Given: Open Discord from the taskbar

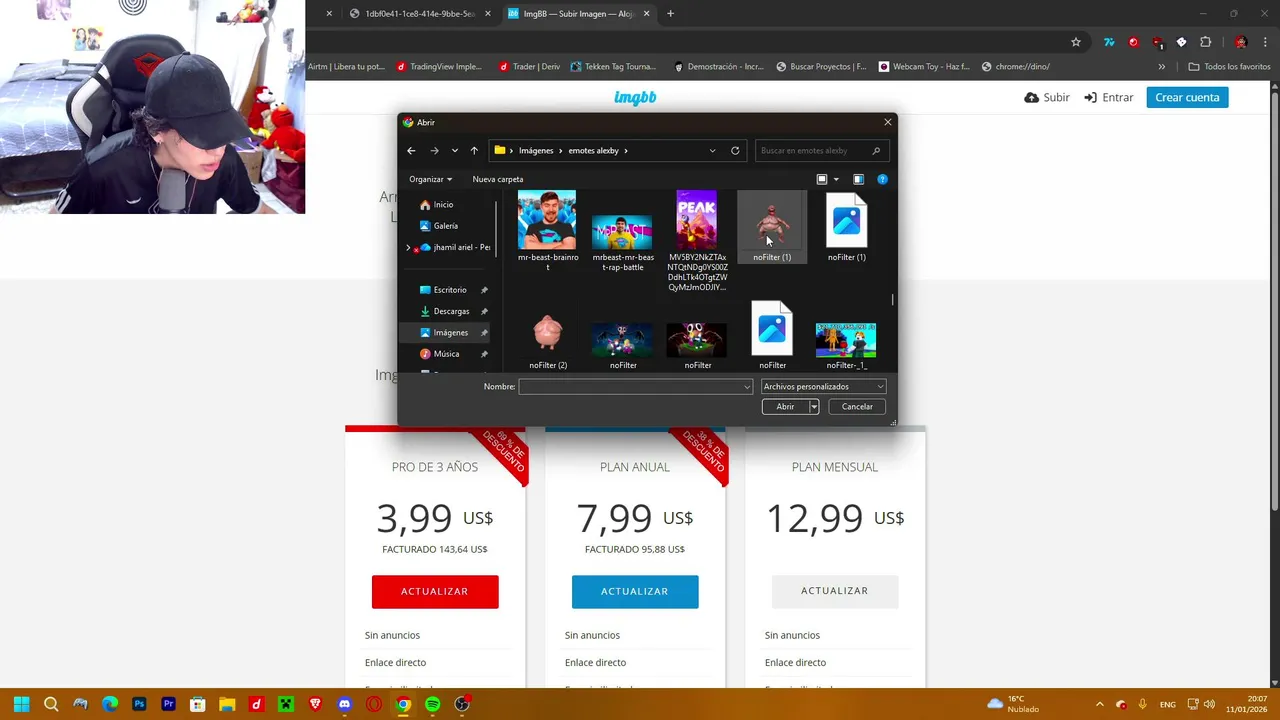Looking at the screenshot, I should click(x=344, y=704).
